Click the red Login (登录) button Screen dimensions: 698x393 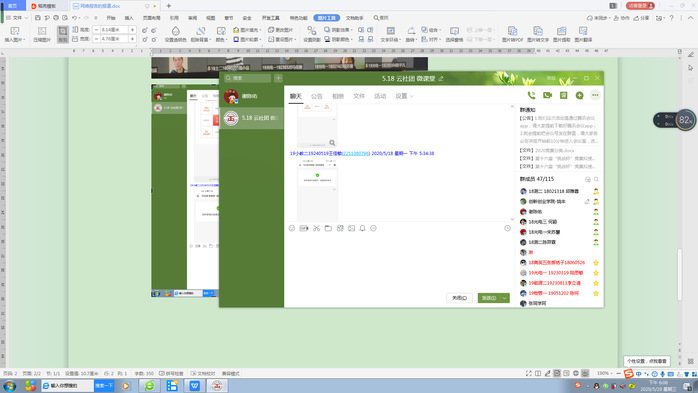click(640, 6)
